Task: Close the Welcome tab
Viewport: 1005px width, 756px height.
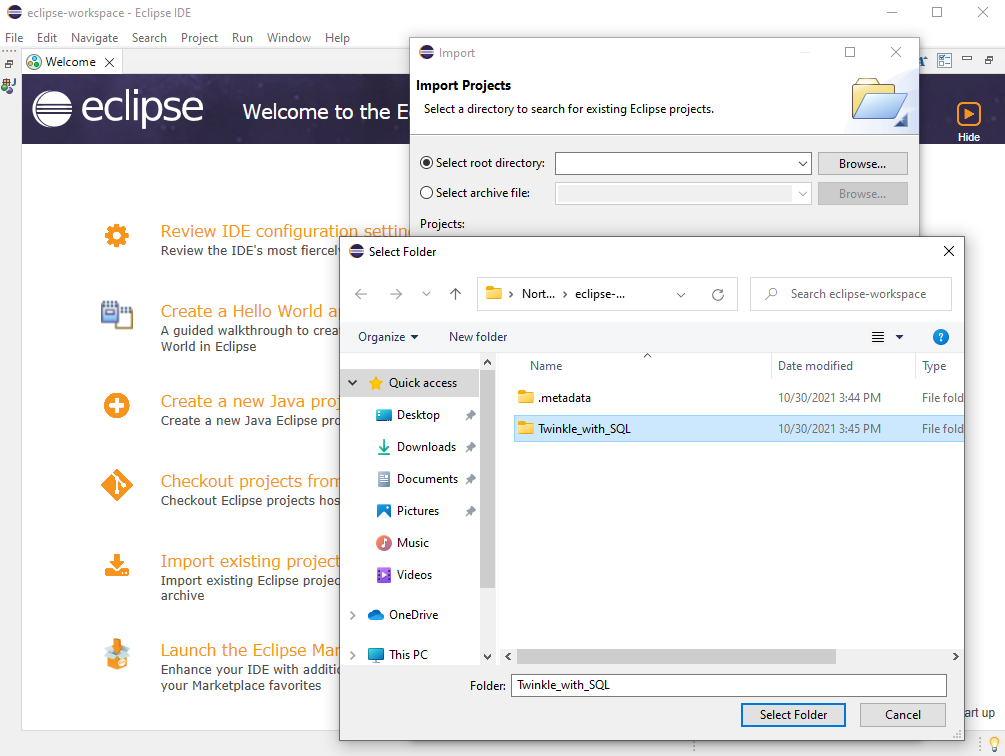Action: pos(110,62)
